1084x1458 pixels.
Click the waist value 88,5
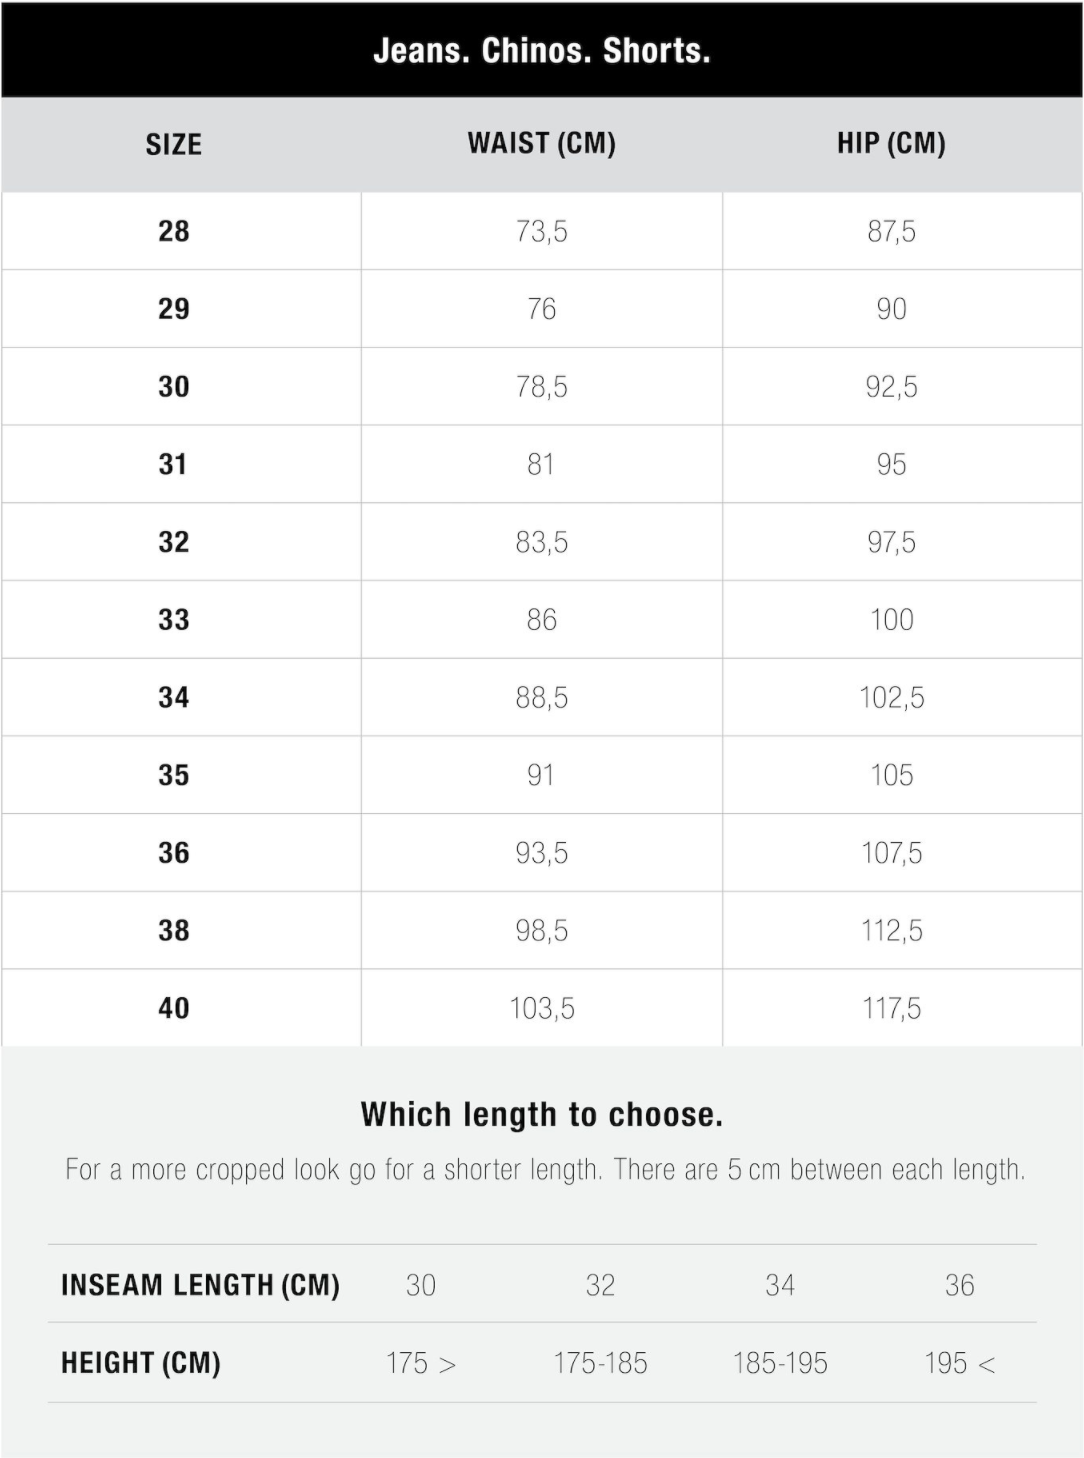point(541,698)
